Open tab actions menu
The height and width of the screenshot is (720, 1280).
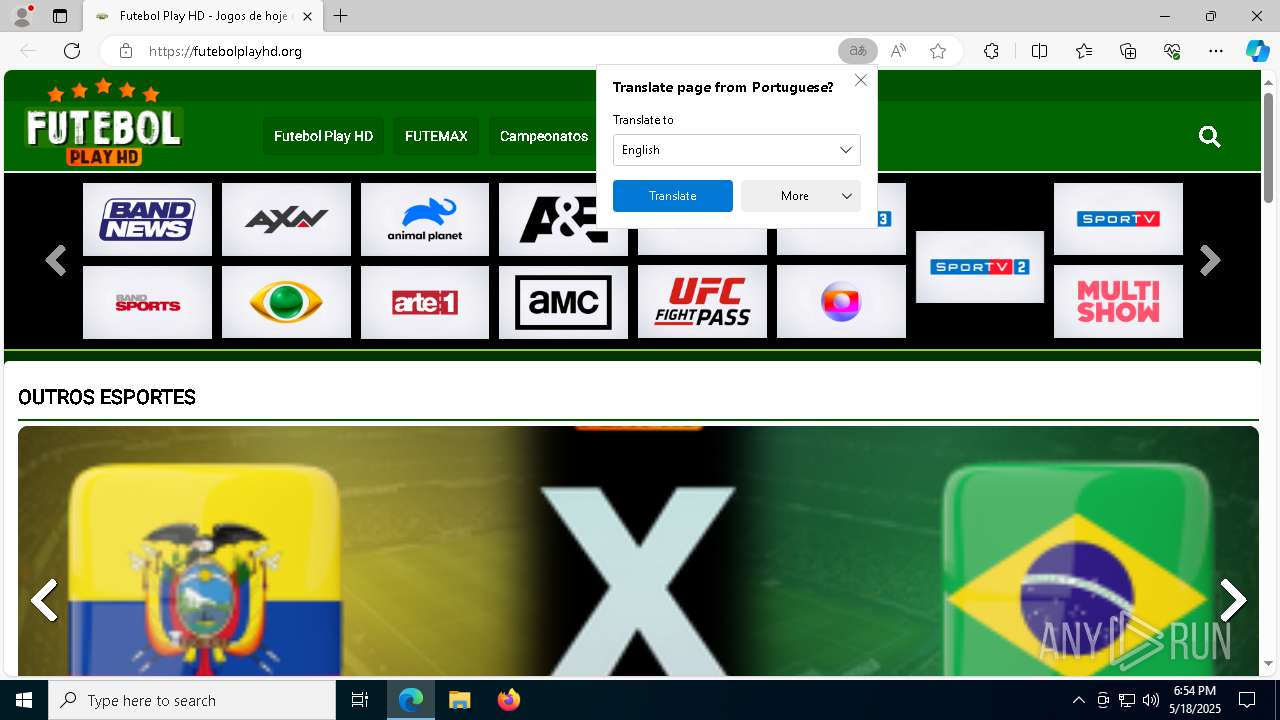pyautogui.click(x=60, y=16)
